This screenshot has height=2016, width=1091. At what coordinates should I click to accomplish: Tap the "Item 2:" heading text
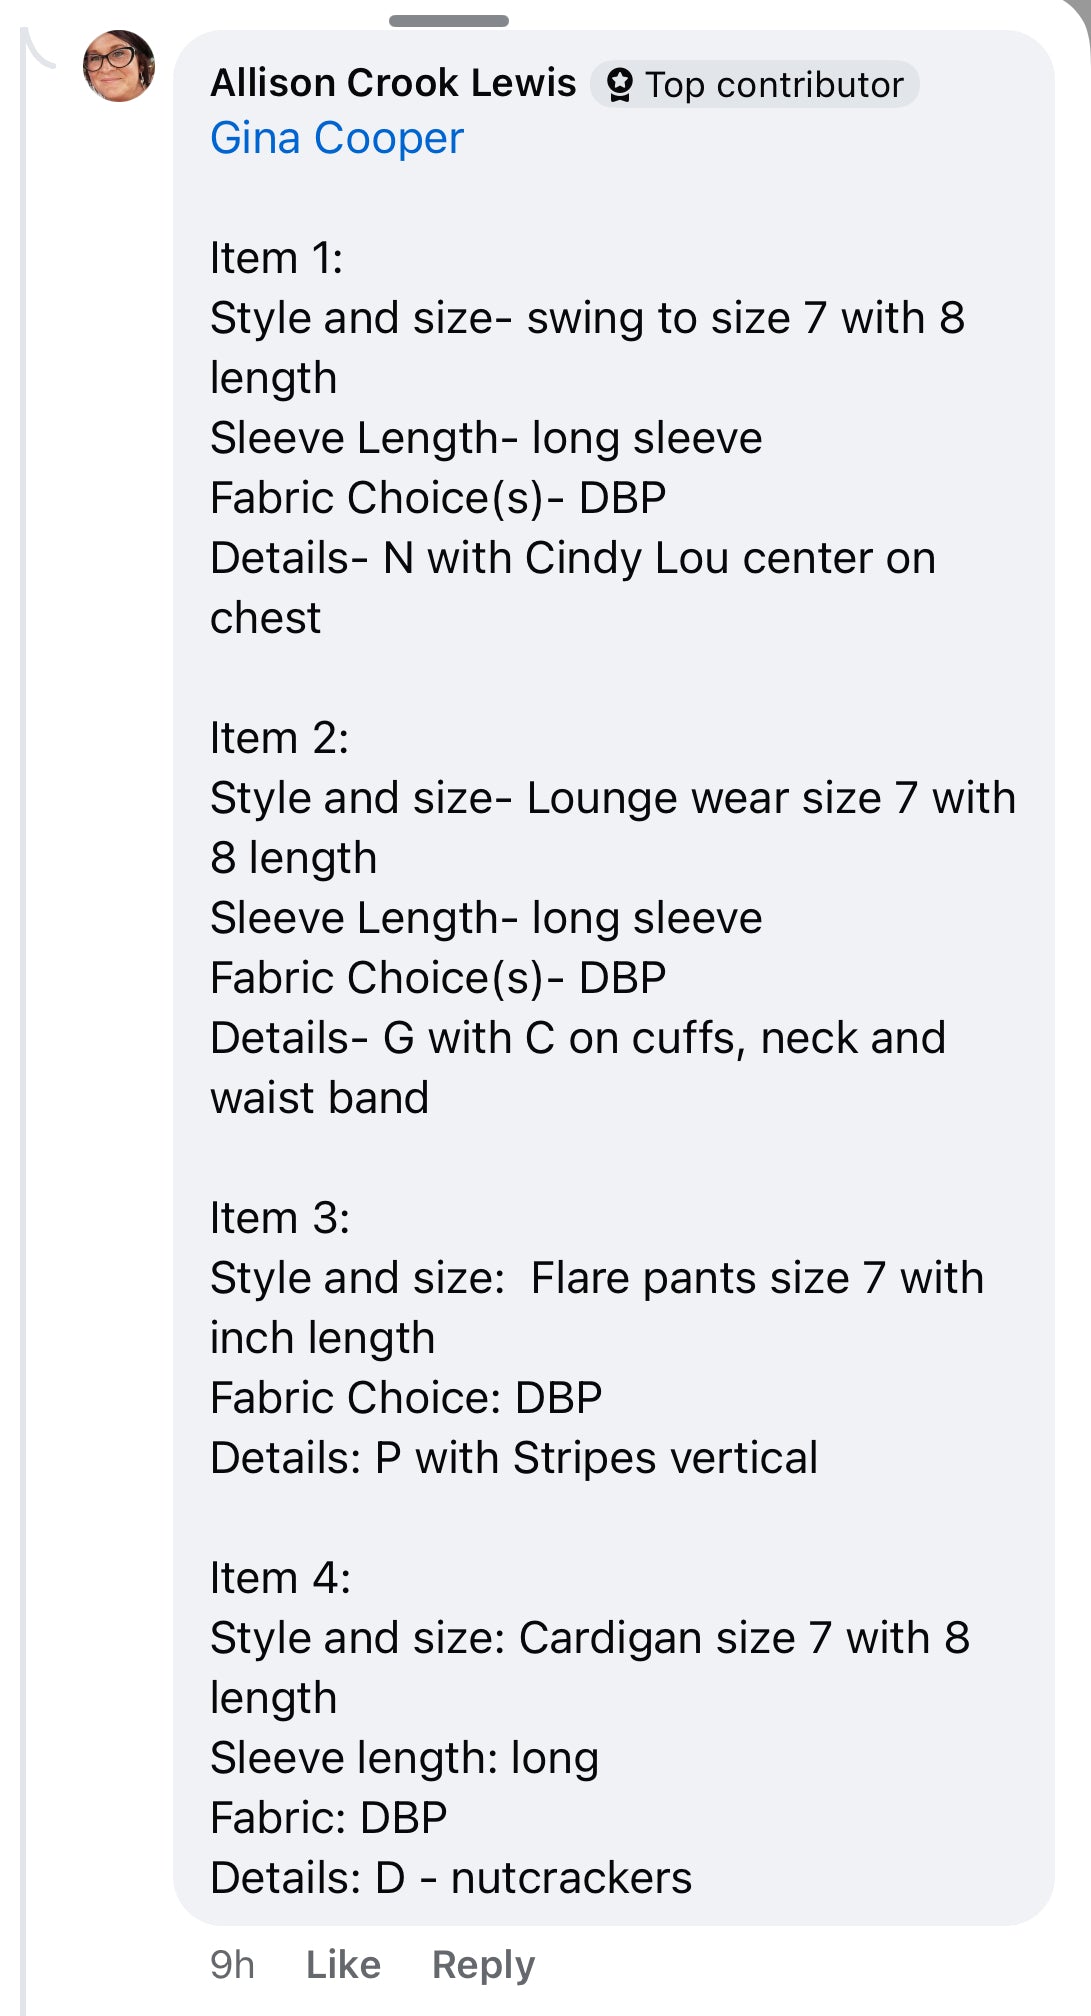click(x=280, y=738)
